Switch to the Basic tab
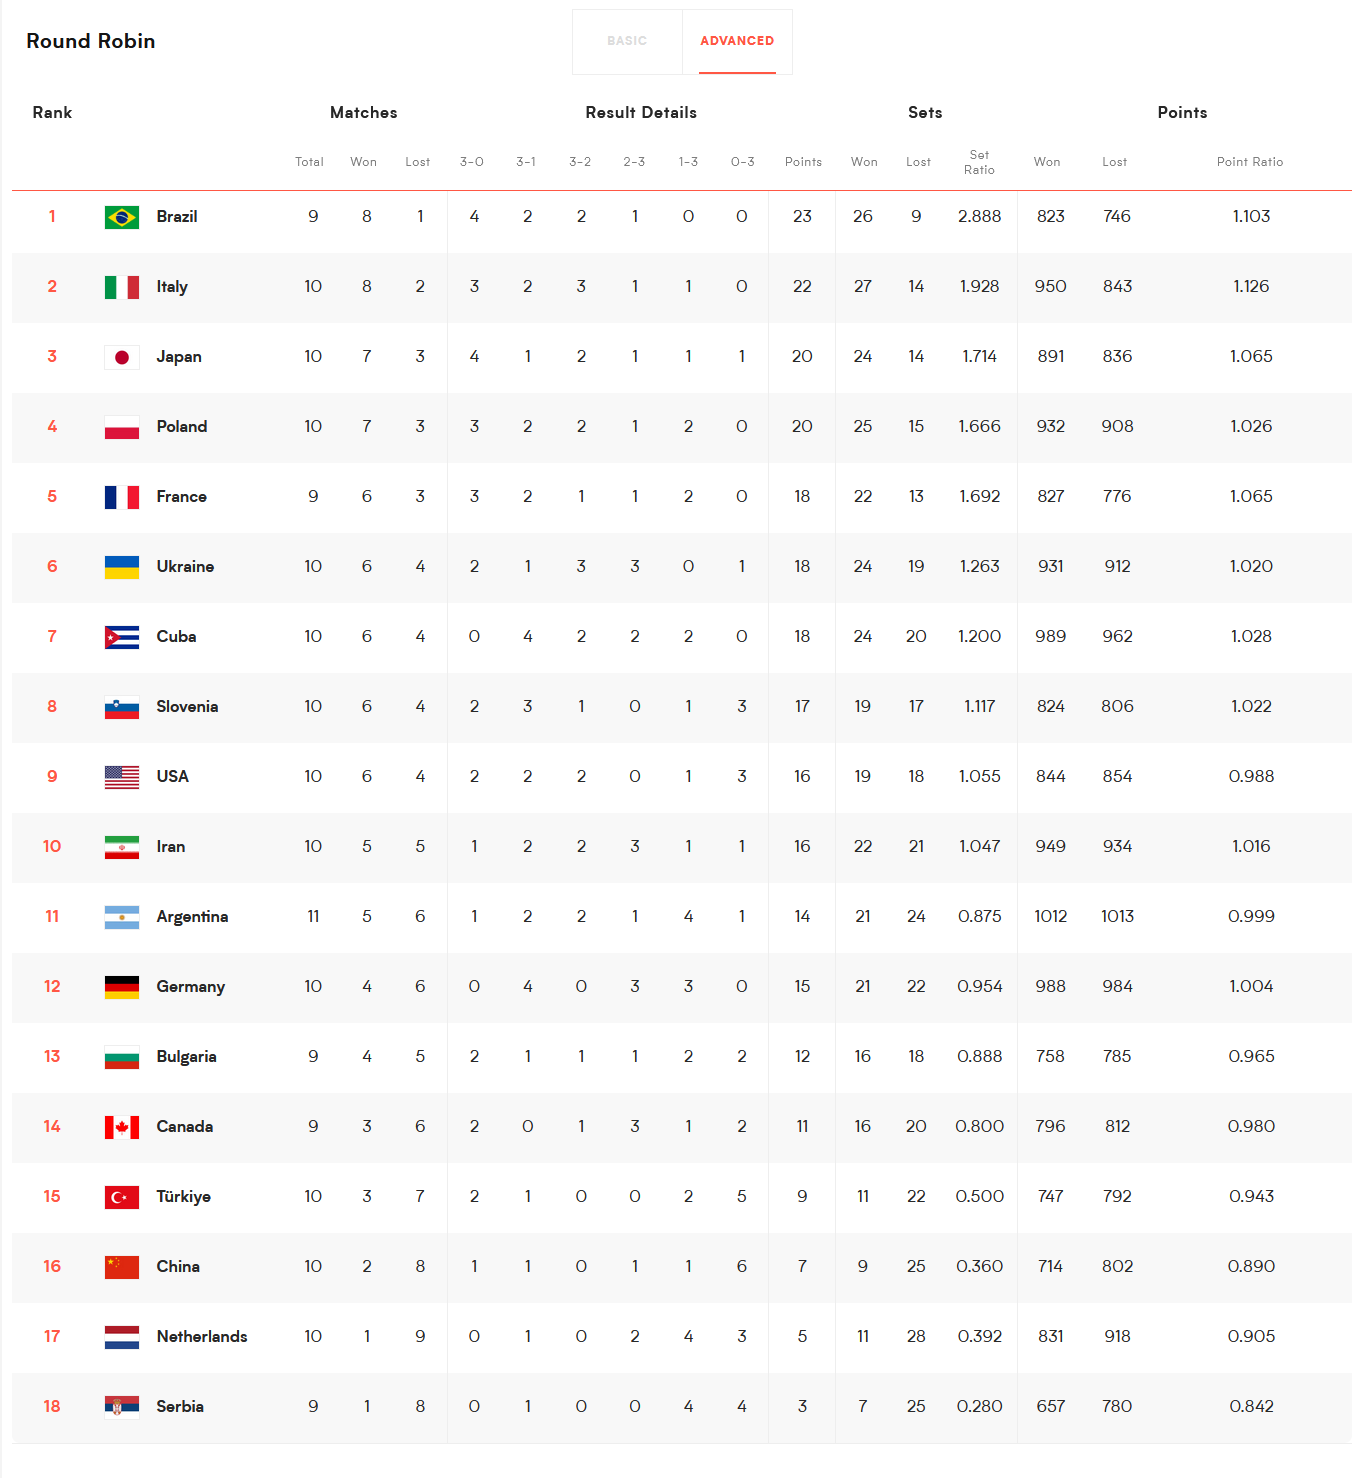Image resolution: width=1359 pixels, height=1478 pixels. pos(627,41)
